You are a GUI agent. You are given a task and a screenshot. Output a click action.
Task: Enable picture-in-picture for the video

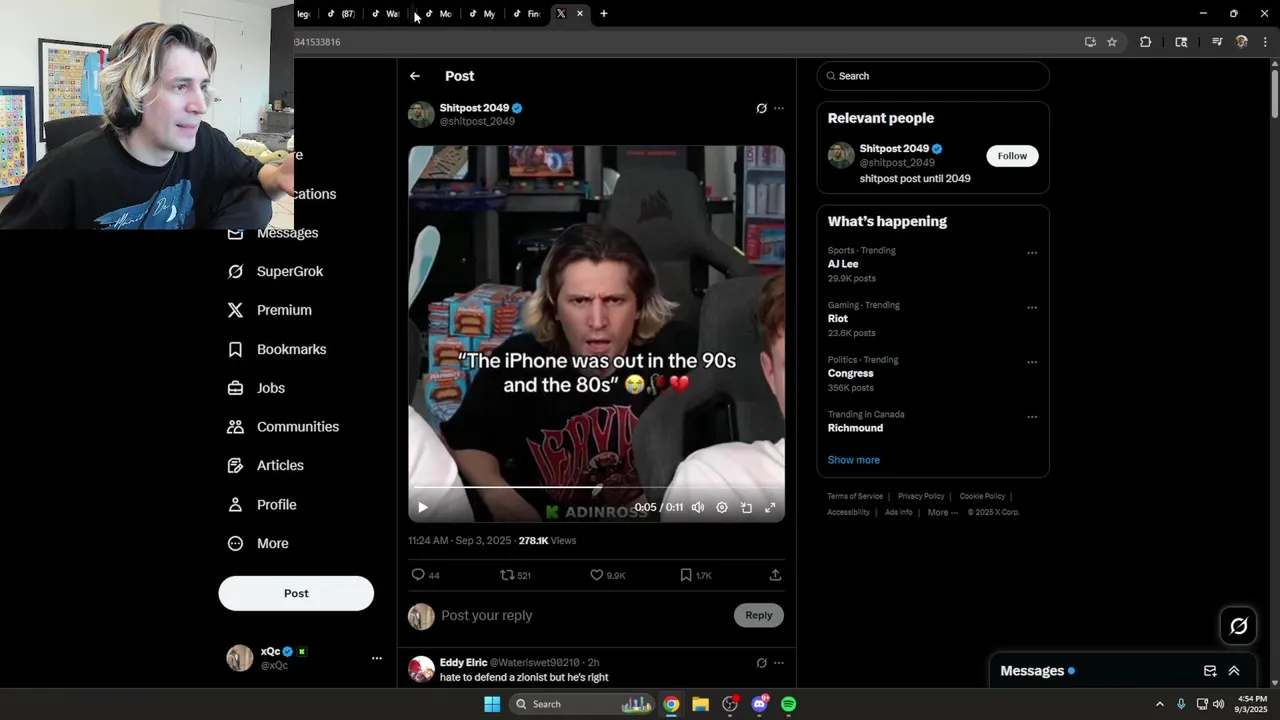[x=746, y=508]
